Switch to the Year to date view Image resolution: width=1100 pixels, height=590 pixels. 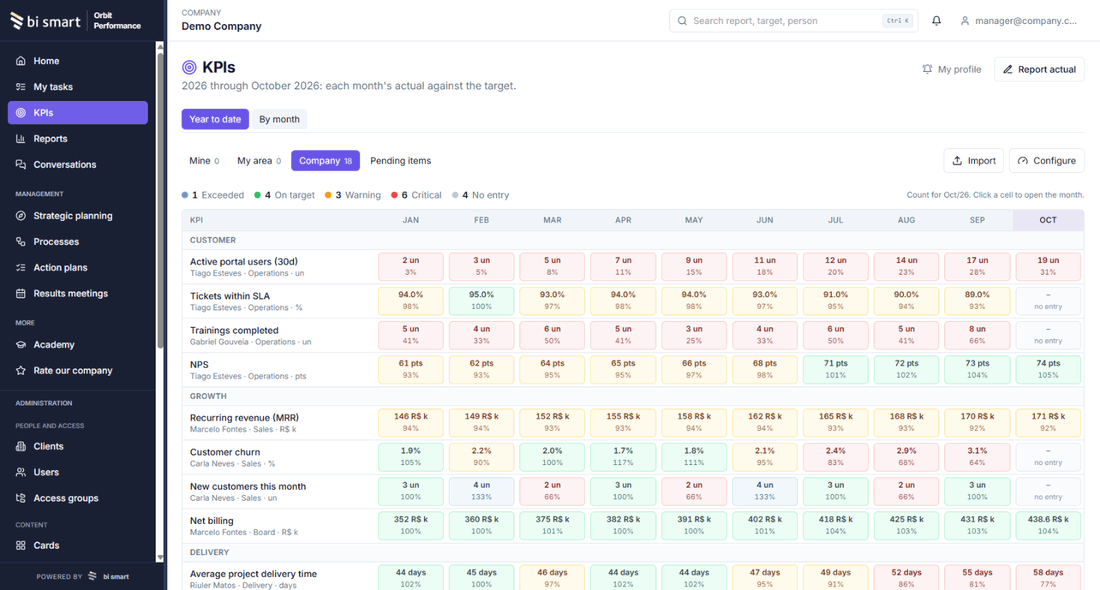(215, 119)
